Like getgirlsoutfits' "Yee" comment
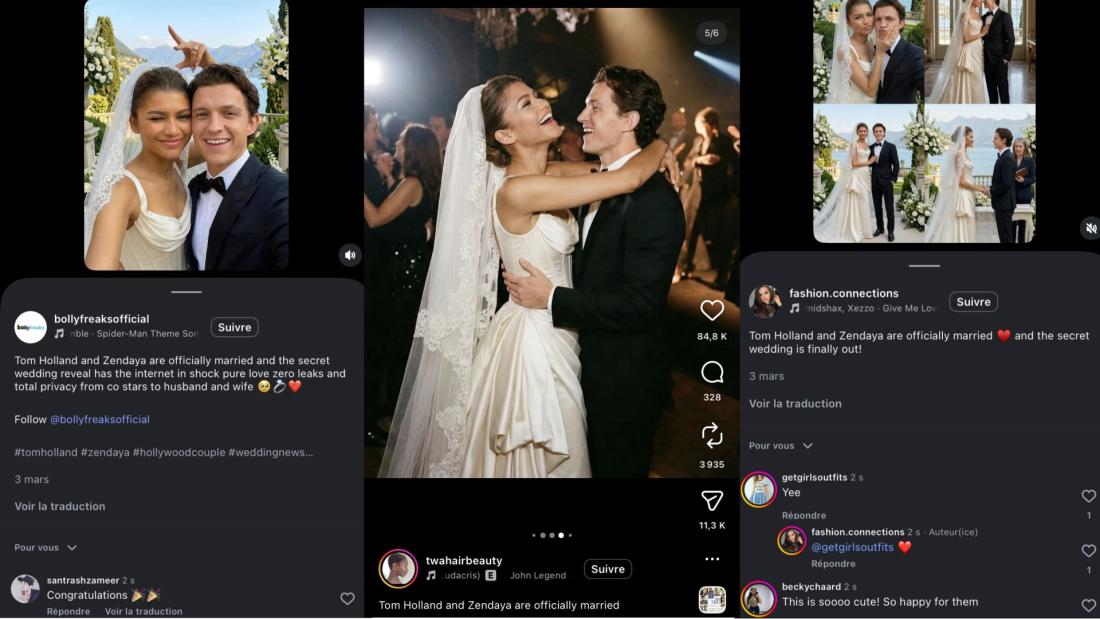 (1089, 496)
